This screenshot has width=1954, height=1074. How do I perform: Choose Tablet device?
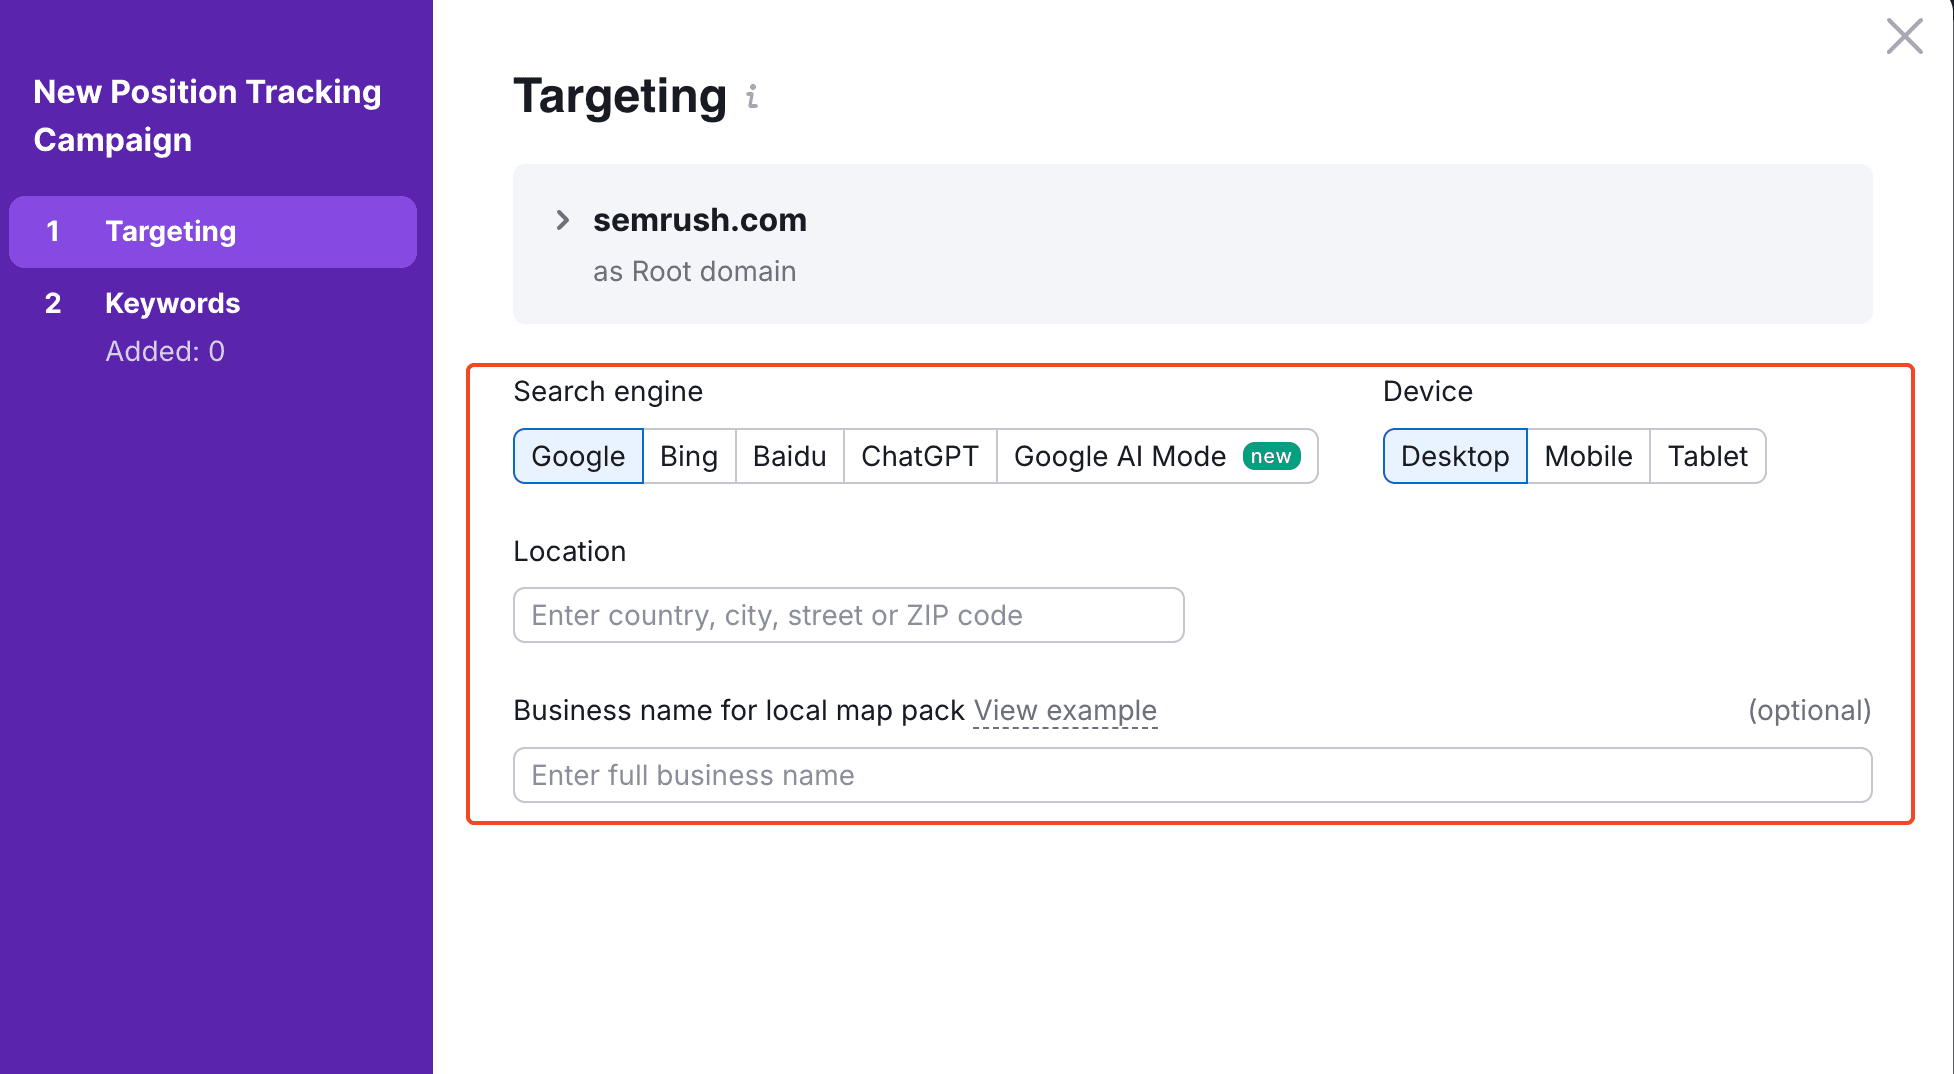pos(1708,456)
